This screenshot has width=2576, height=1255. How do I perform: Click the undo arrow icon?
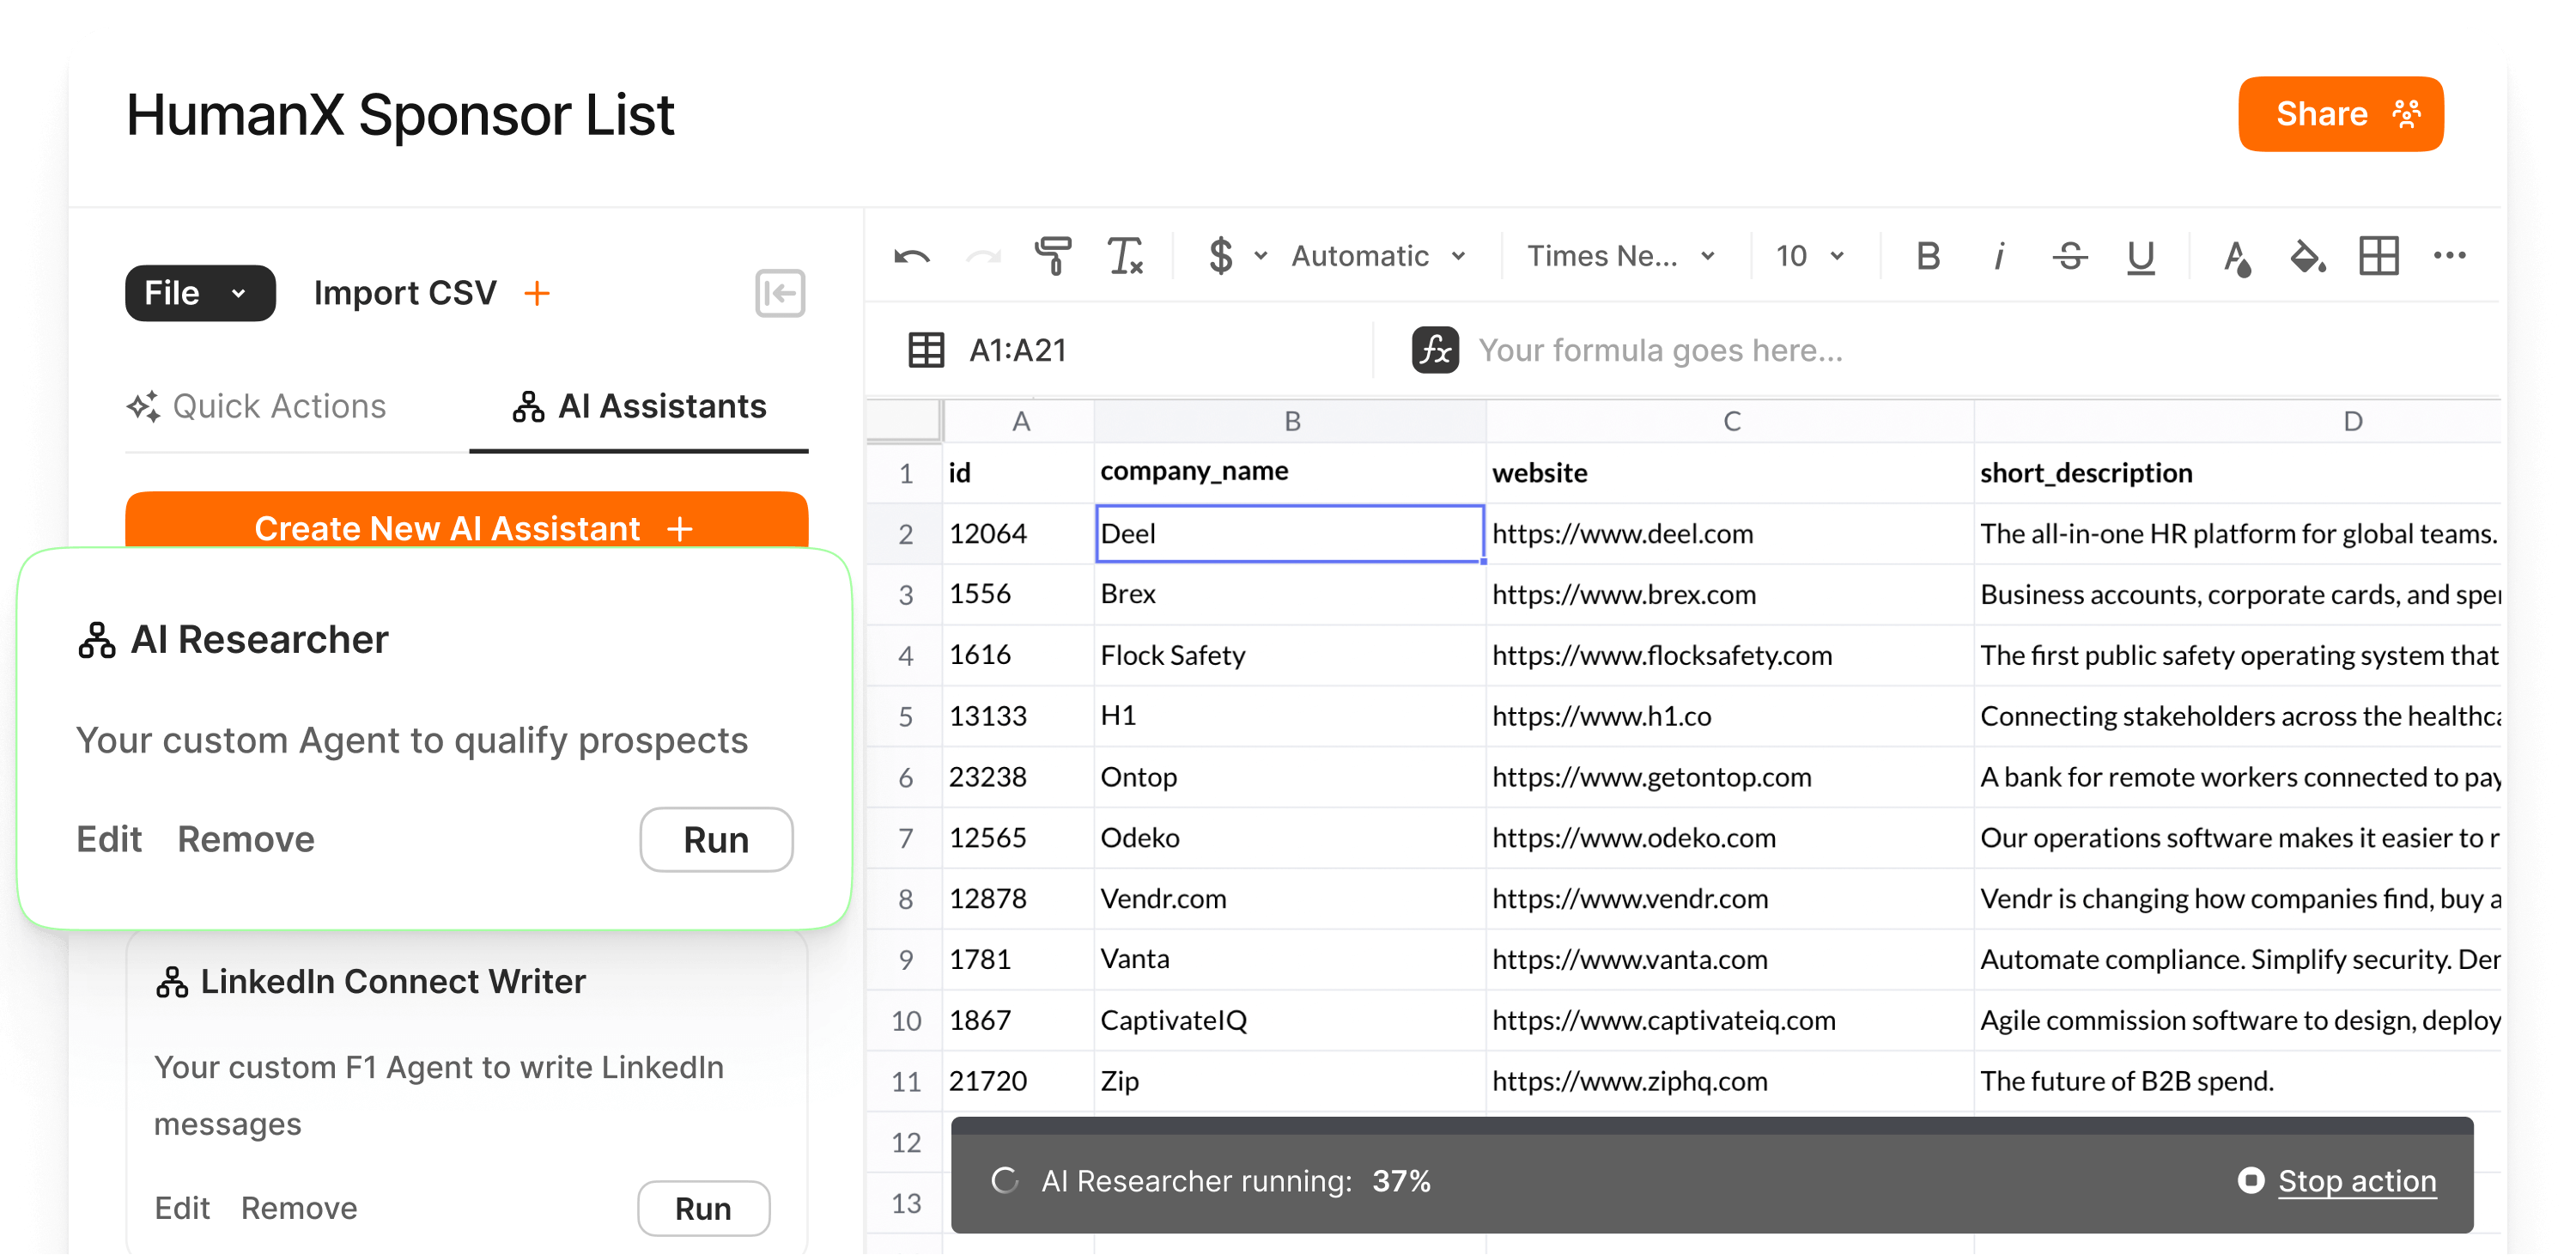coord(911,257)
